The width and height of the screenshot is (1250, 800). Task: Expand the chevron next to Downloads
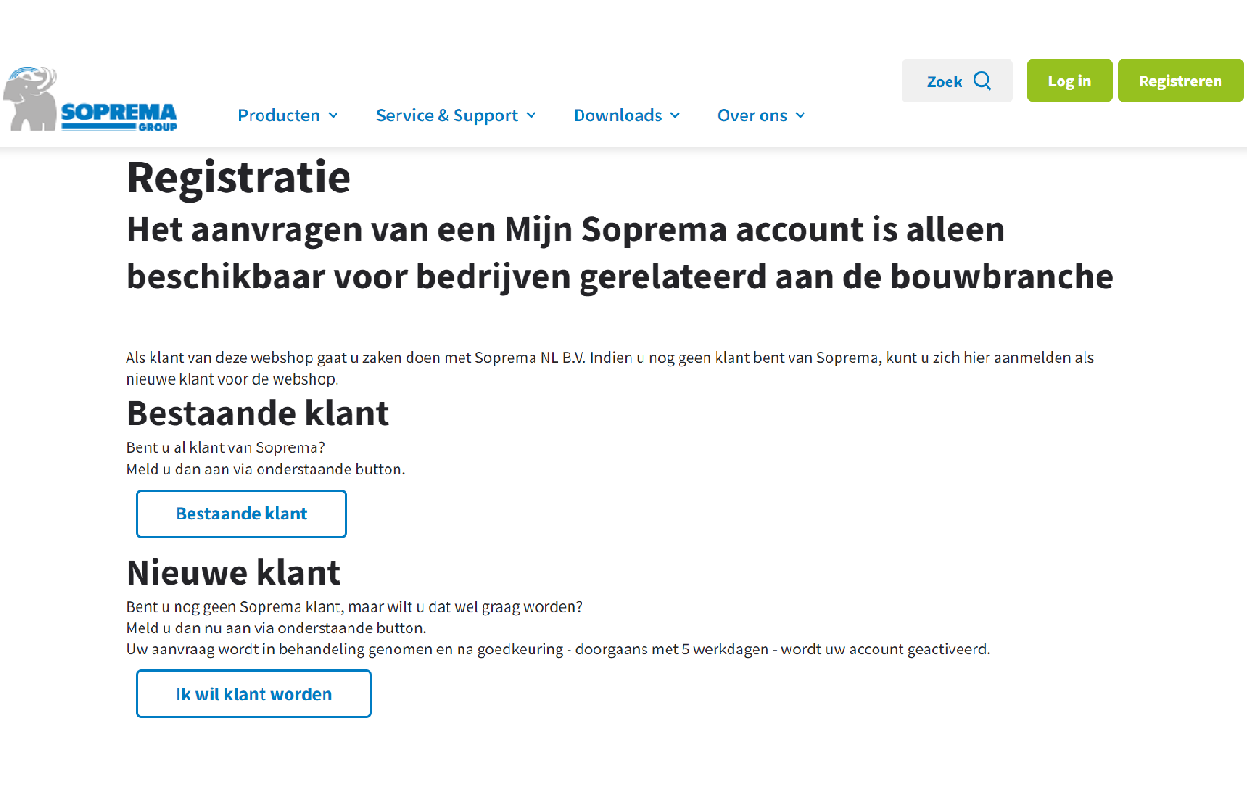675,116
